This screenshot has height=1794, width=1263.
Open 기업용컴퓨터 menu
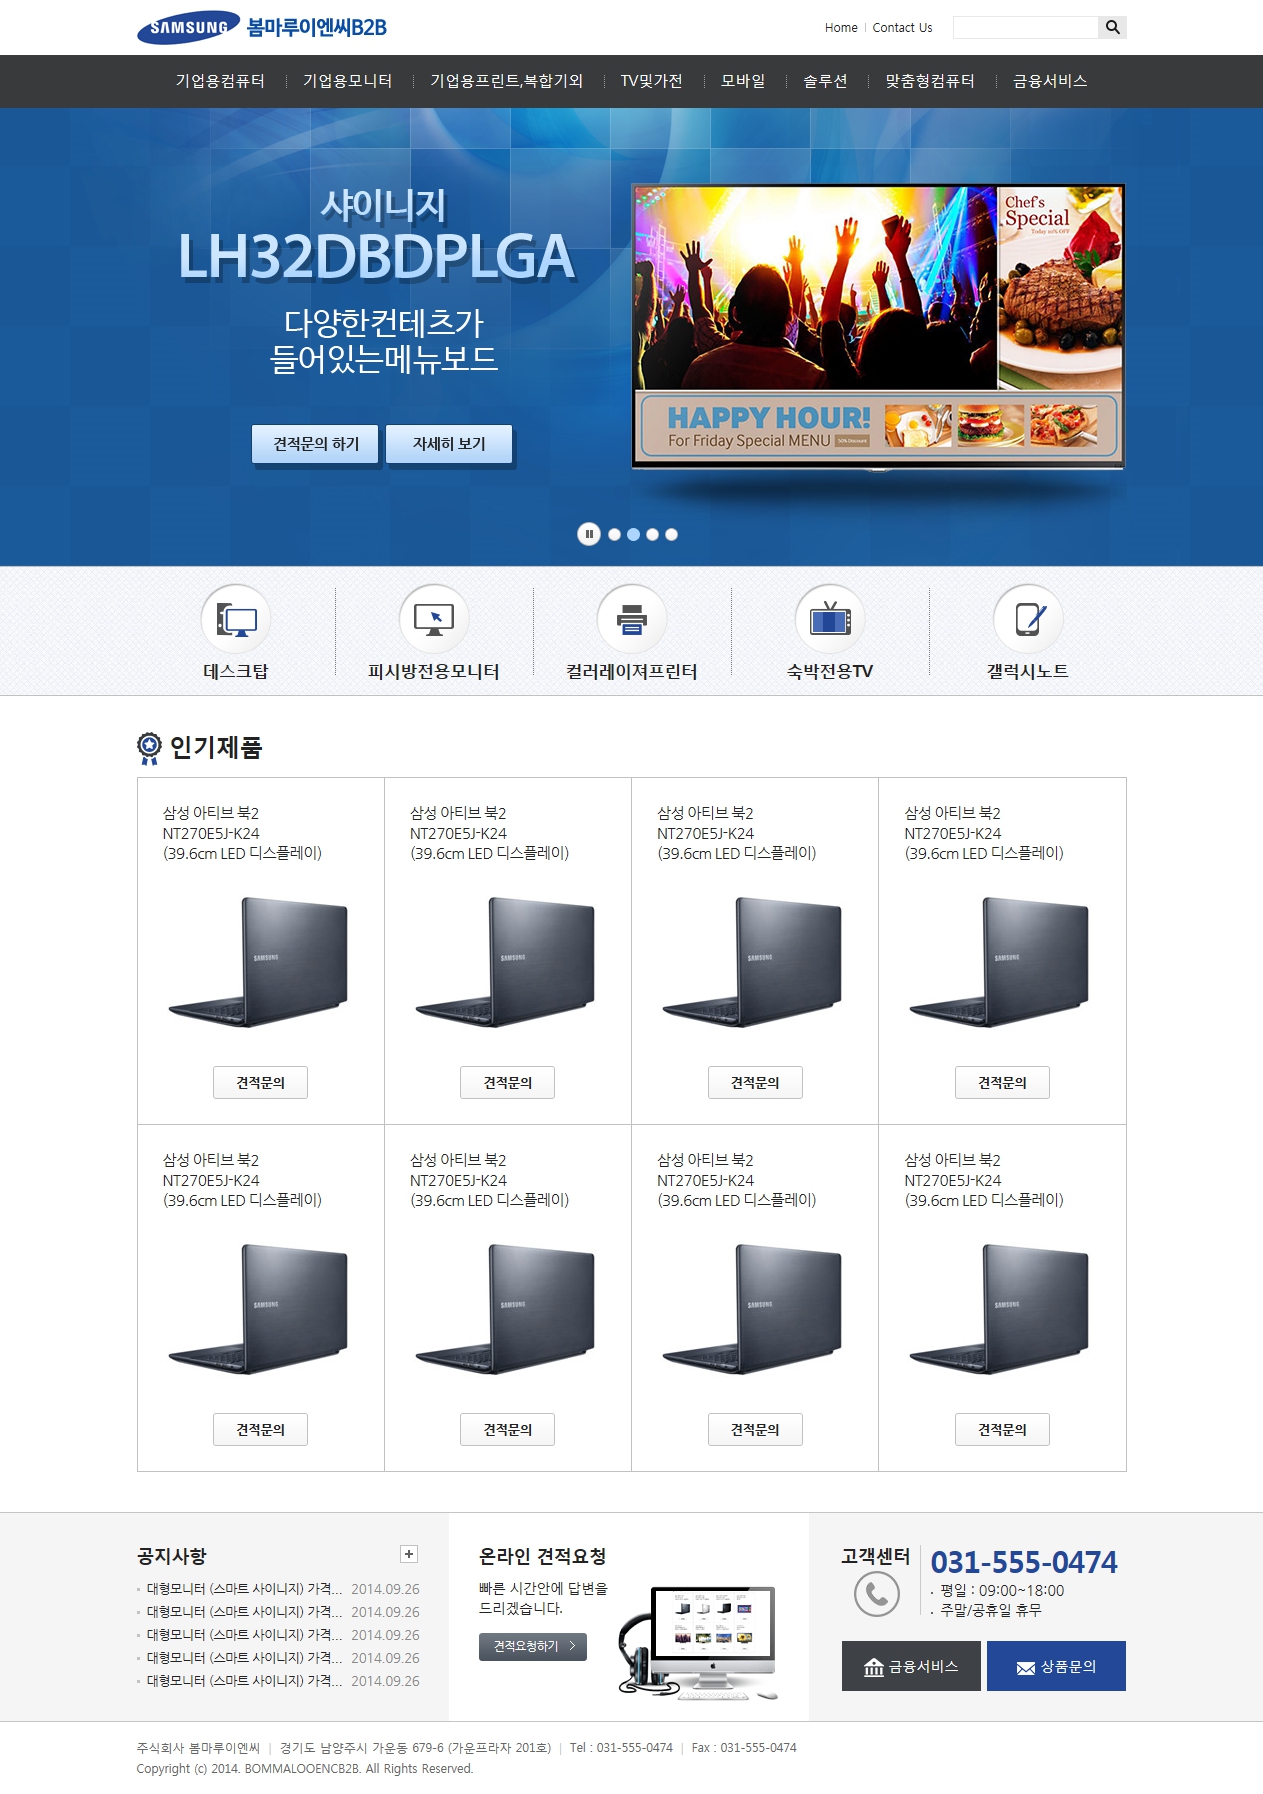pos(220,81)
